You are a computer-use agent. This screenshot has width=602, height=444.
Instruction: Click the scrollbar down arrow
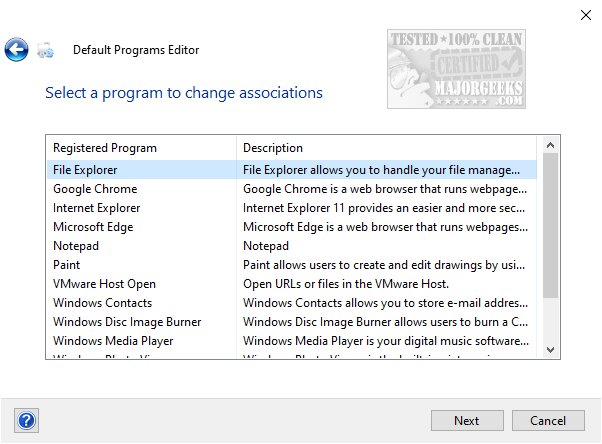pyautogui.click(x=550, y=350)
